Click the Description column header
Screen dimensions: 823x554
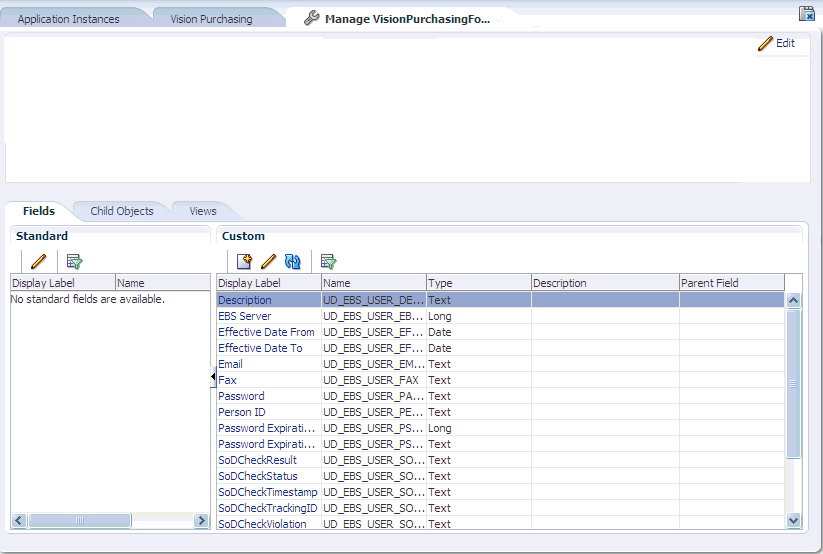pyautogui.click(x=605, y=283)
